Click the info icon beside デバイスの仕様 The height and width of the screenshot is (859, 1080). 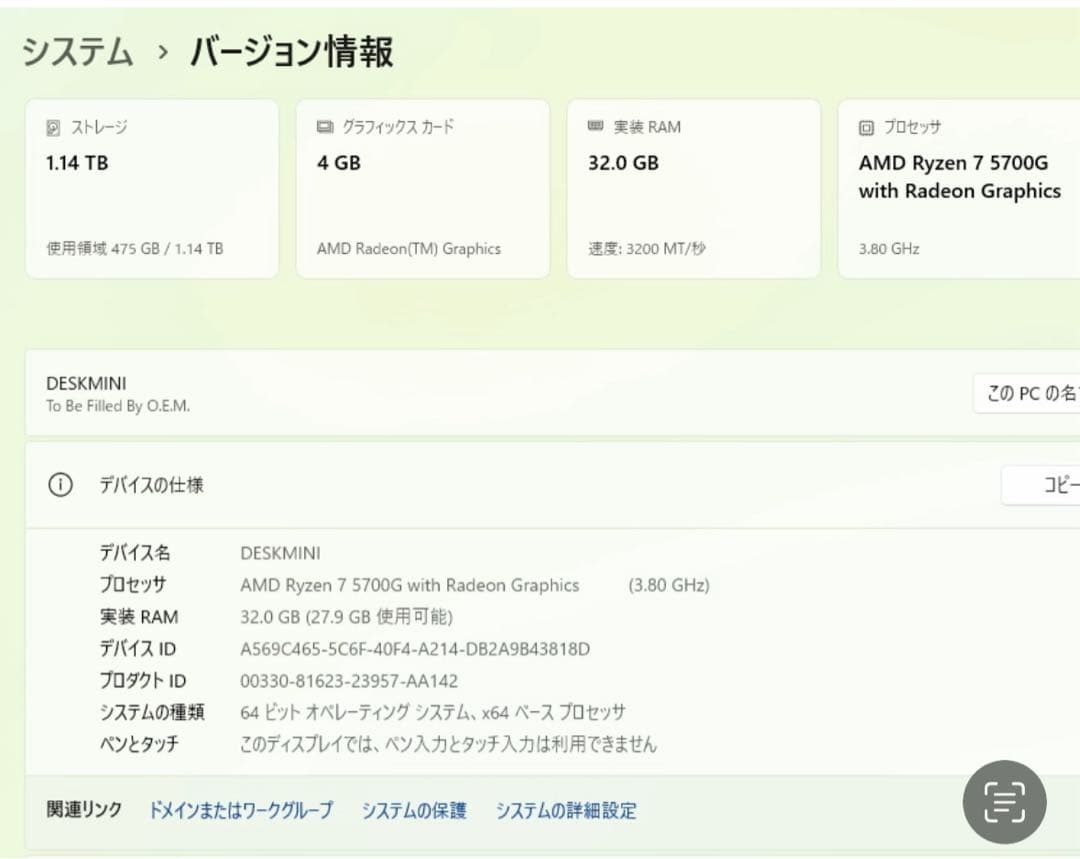click(x=60, y=484)
